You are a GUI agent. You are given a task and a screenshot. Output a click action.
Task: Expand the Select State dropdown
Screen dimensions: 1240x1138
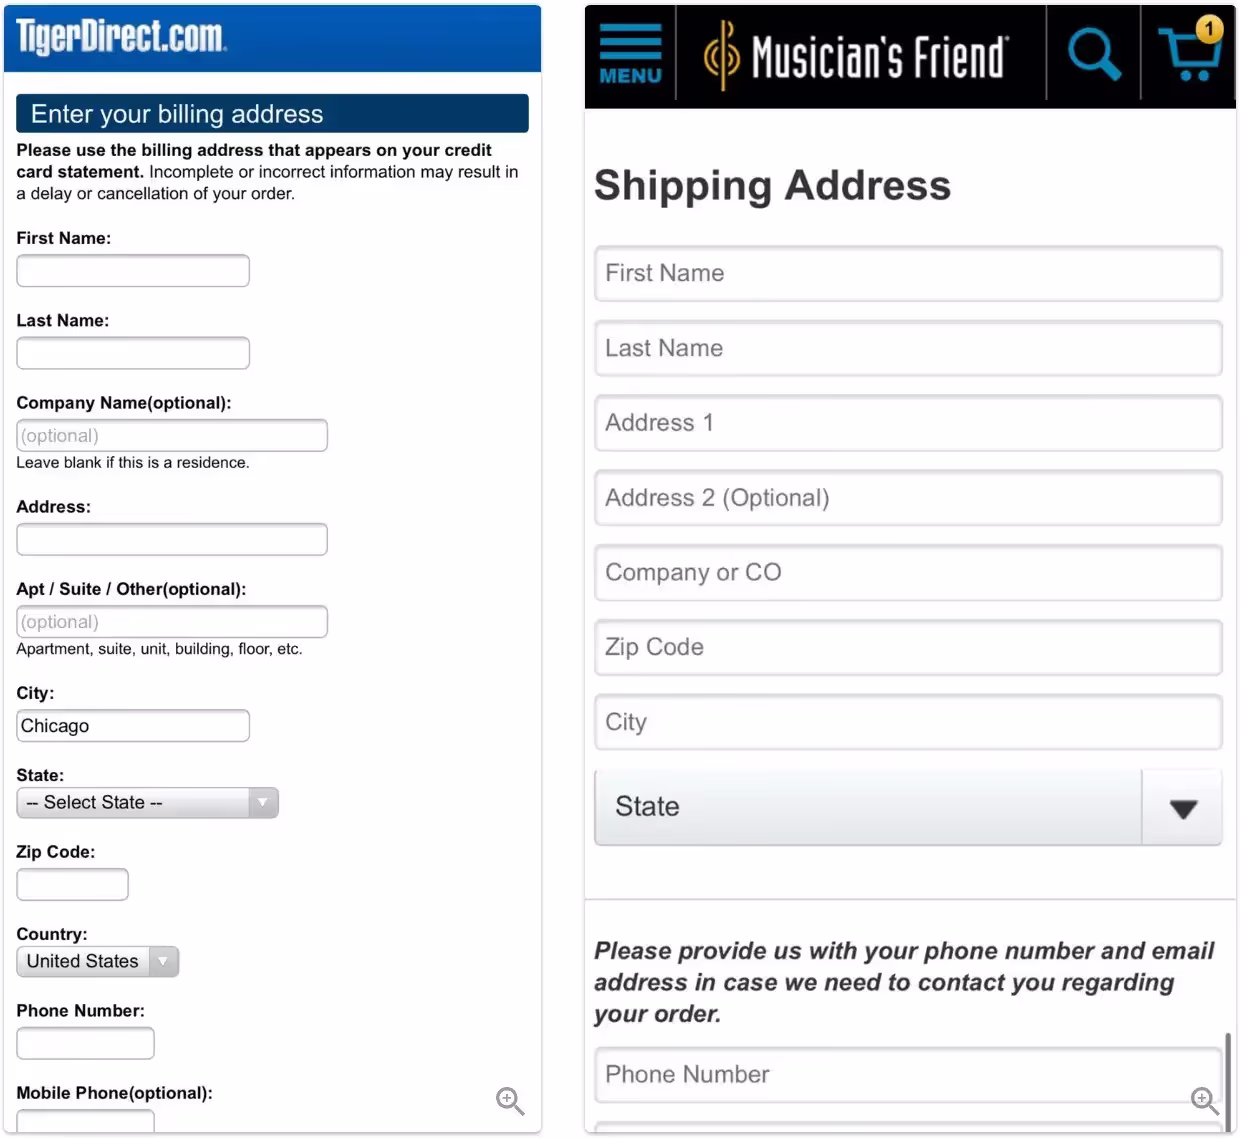tap(147, 803)
